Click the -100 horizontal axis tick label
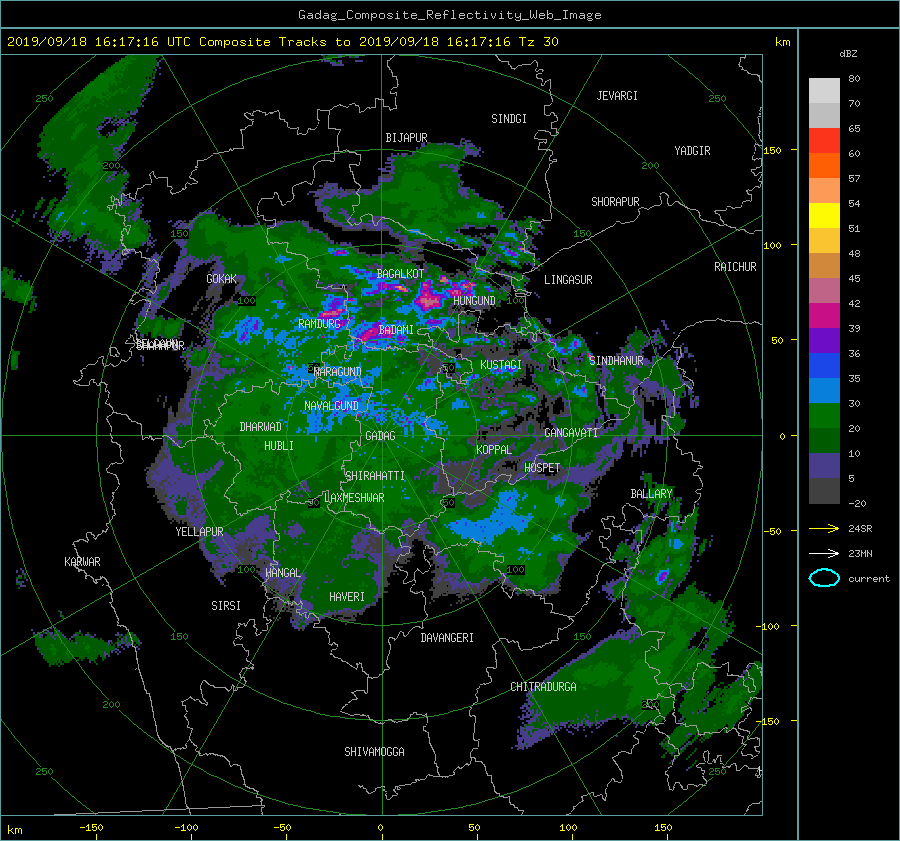 coord(186,828)
